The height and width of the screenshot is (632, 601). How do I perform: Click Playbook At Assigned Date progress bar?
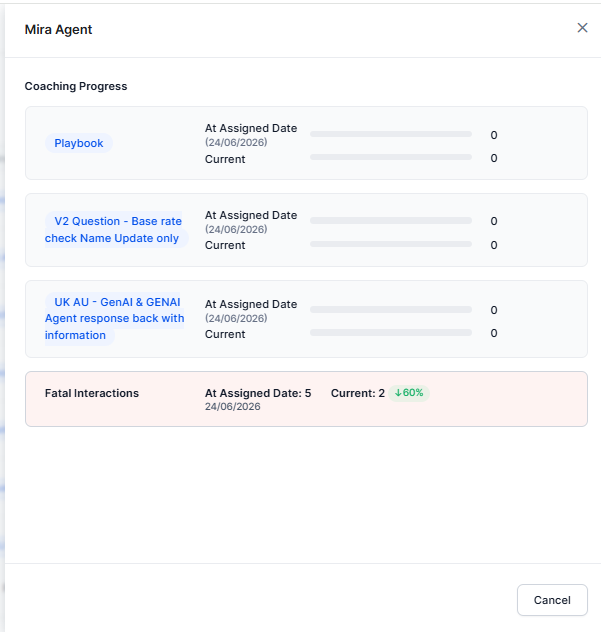pyautogui.click(x=391, y=134)
